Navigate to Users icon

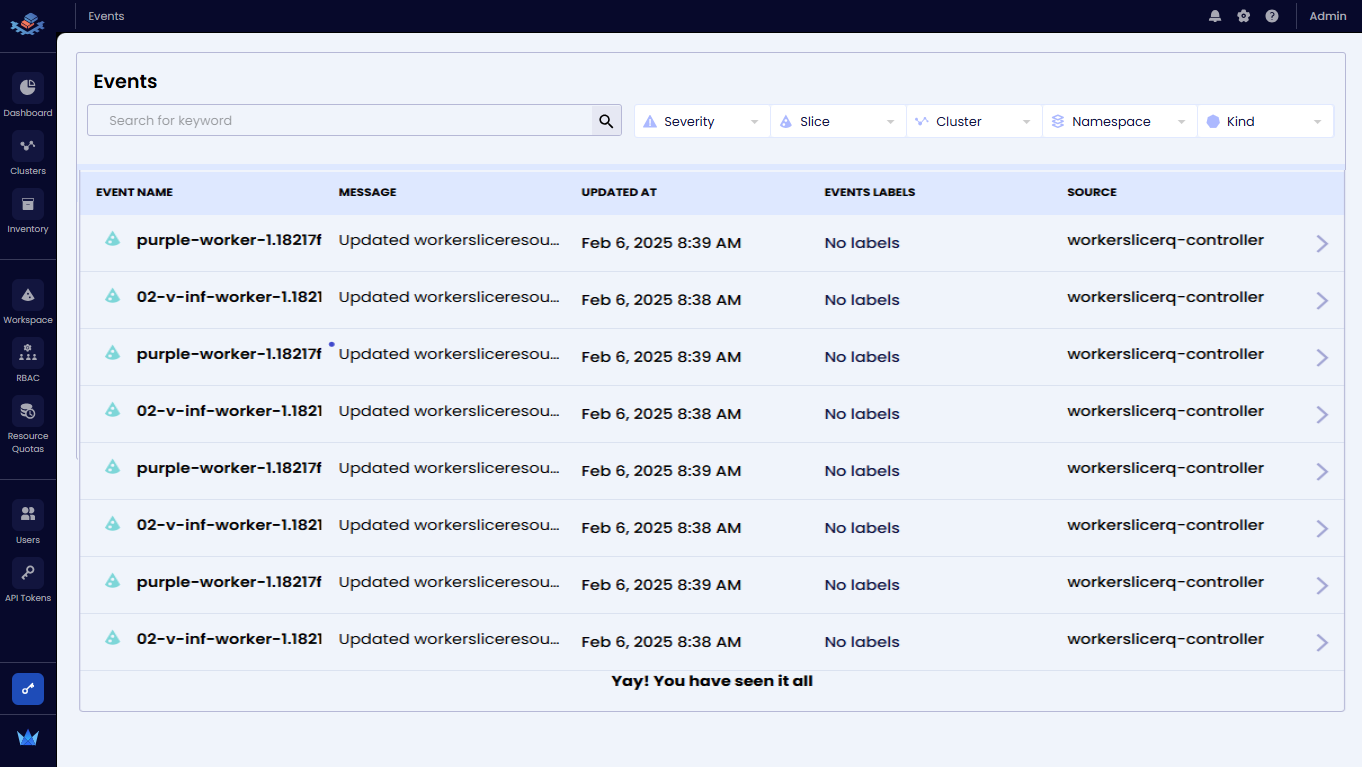[28, 515]
